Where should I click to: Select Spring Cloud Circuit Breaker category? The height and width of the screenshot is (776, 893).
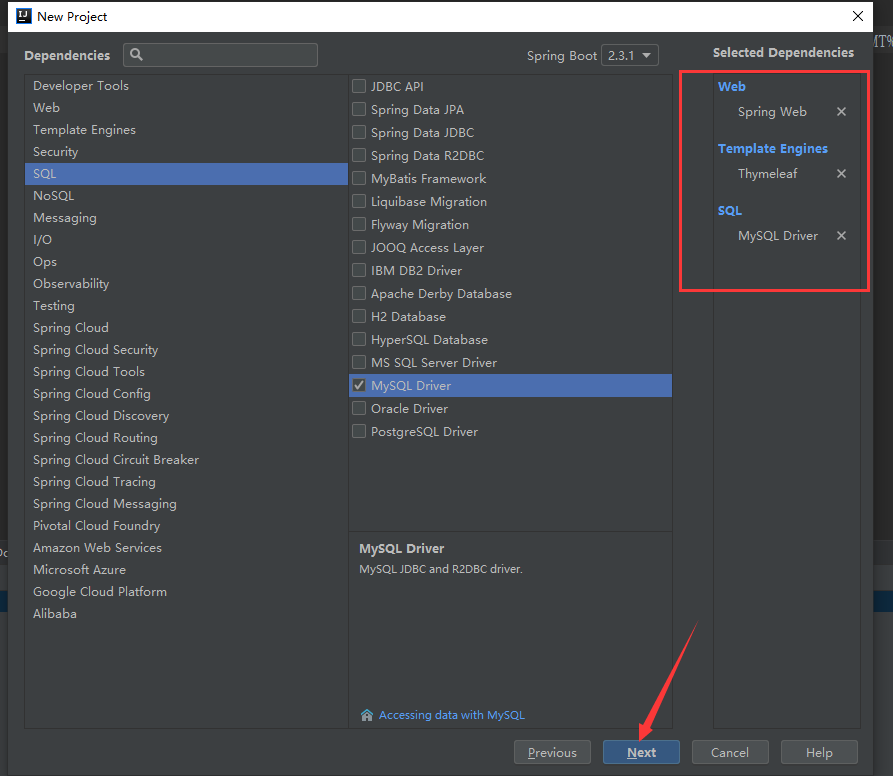tap(186, 460)
